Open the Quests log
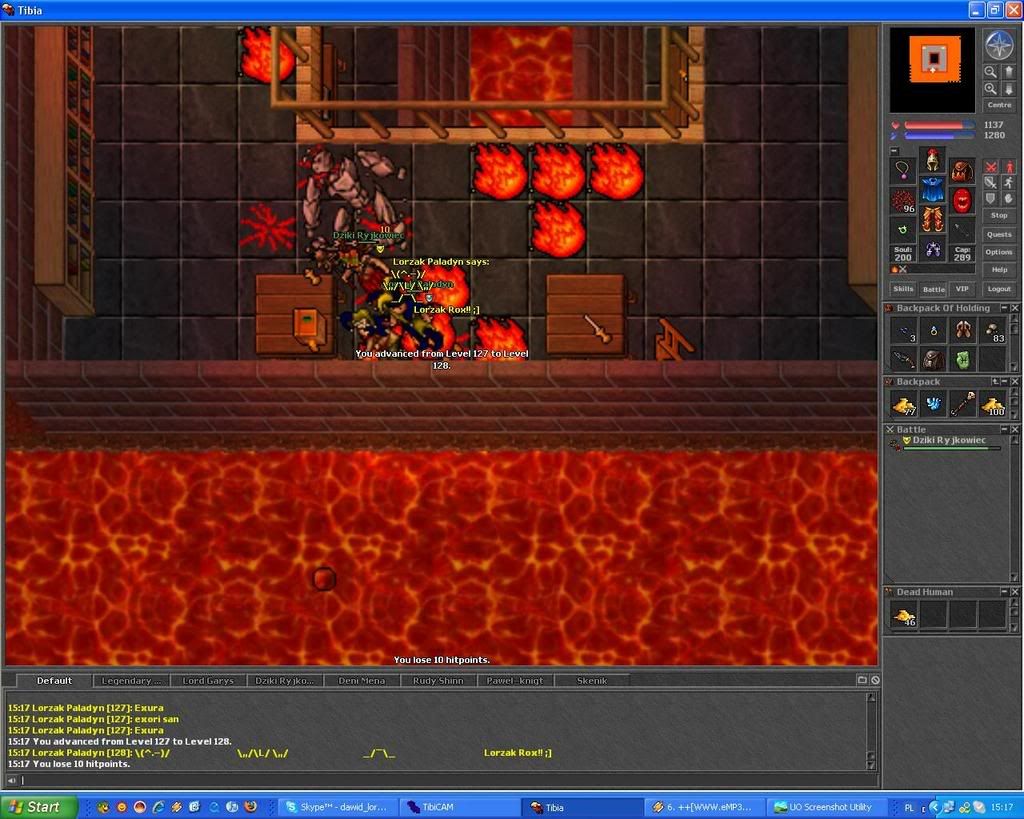 pyautogui.click(x=999, y=234)
